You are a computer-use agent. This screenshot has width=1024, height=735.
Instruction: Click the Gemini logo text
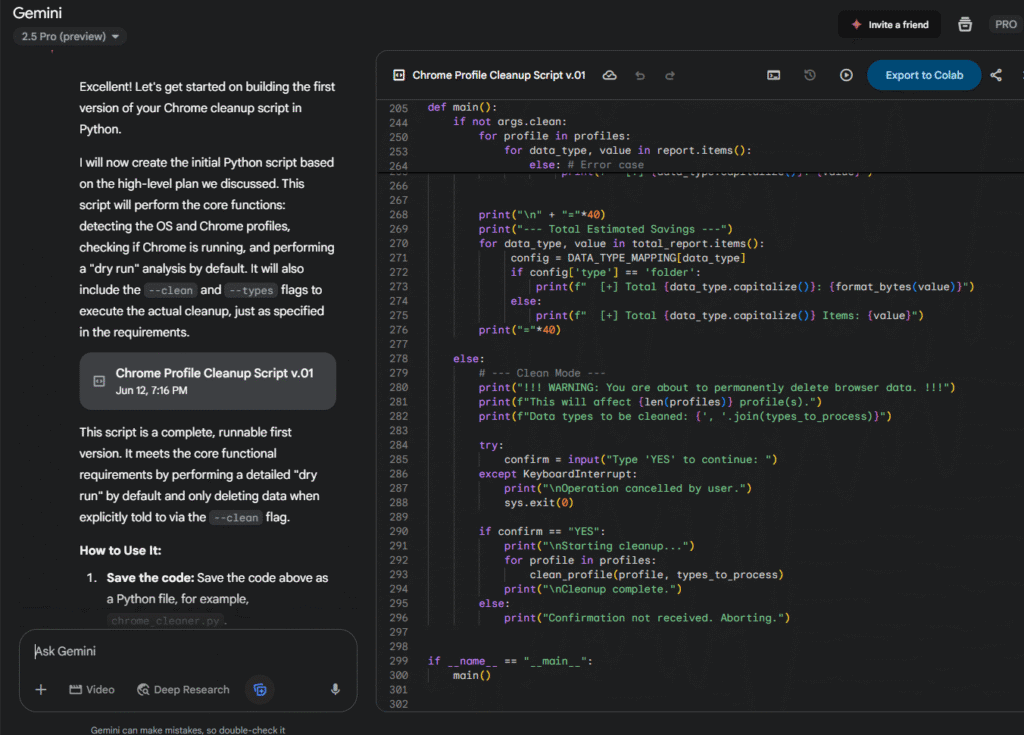tap(37, 13)
